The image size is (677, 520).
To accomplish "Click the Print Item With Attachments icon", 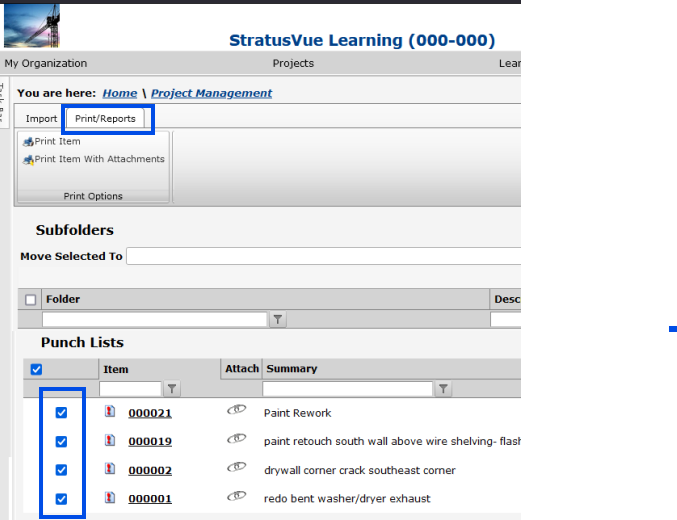I will 28,160.
